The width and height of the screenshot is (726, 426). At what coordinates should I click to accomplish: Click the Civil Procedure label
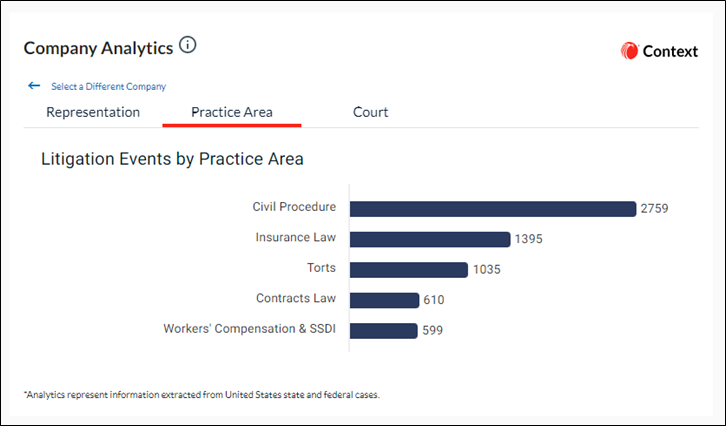click(x=294, y=207)
